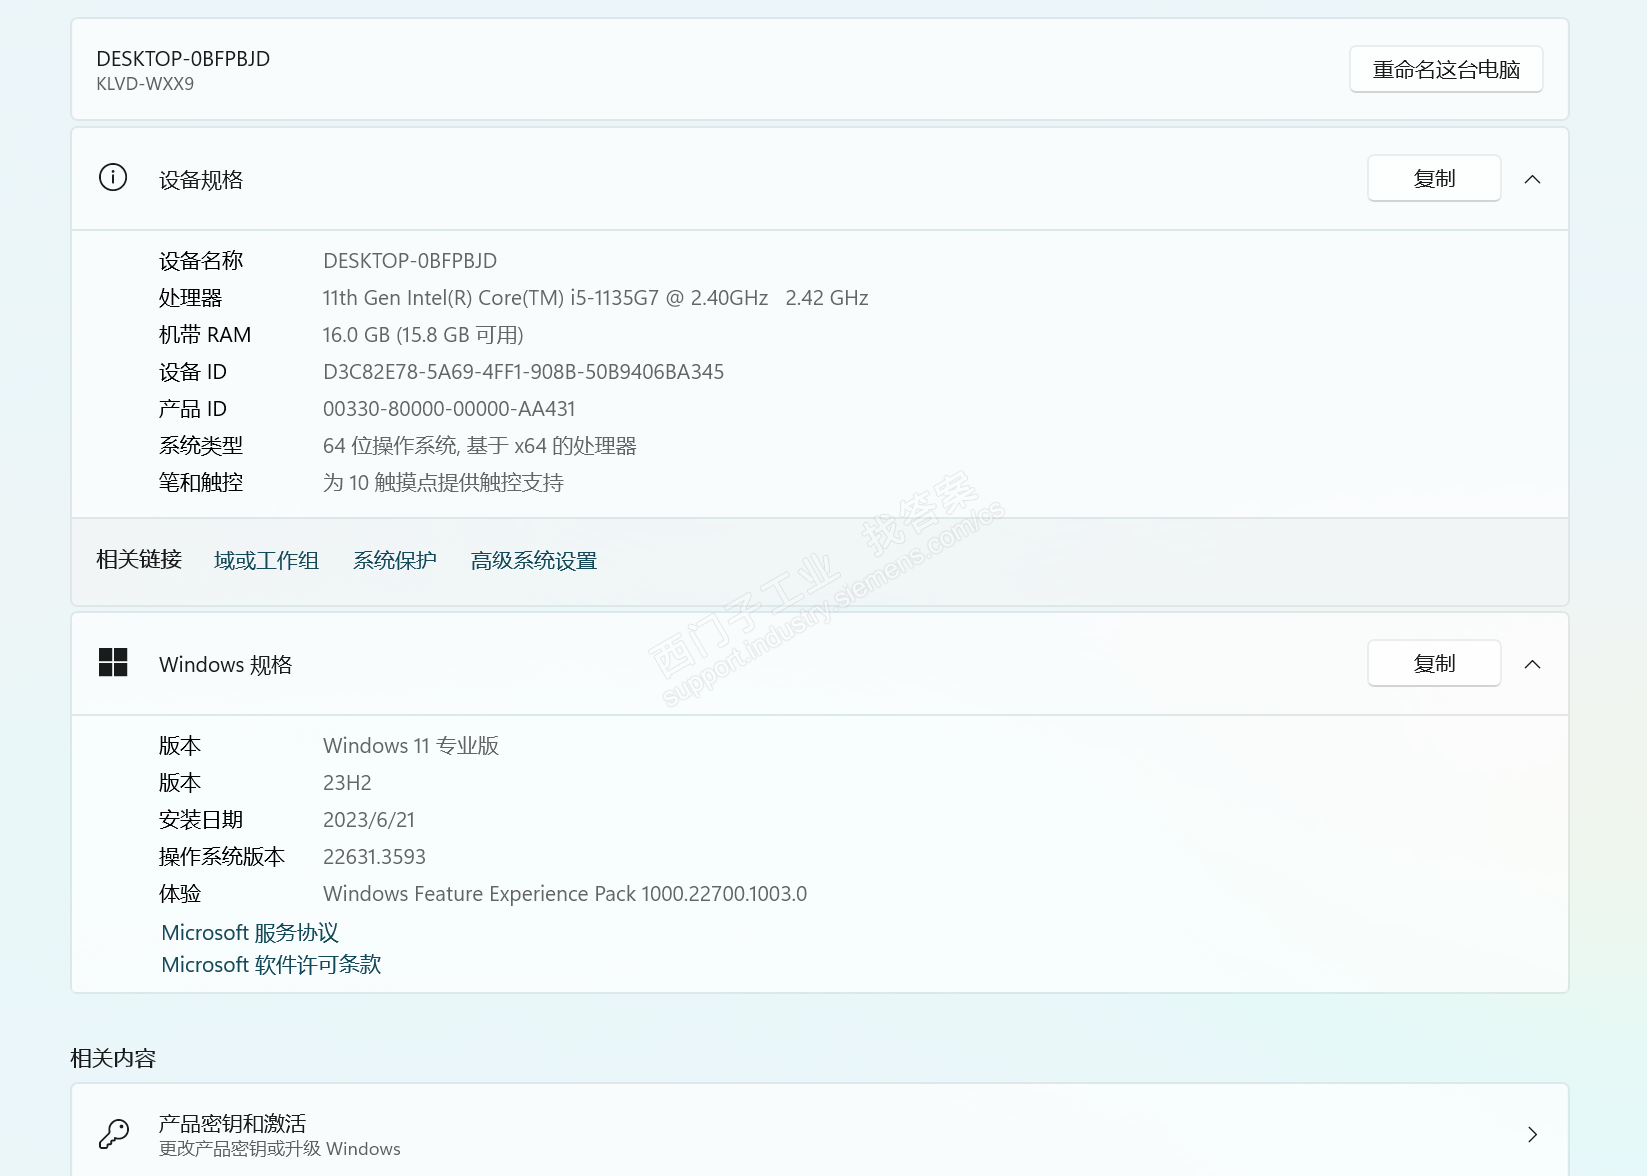Click the 机带 RAM label
The width and height of the screenshot is (1647, 1176).
tap(205, 335)
